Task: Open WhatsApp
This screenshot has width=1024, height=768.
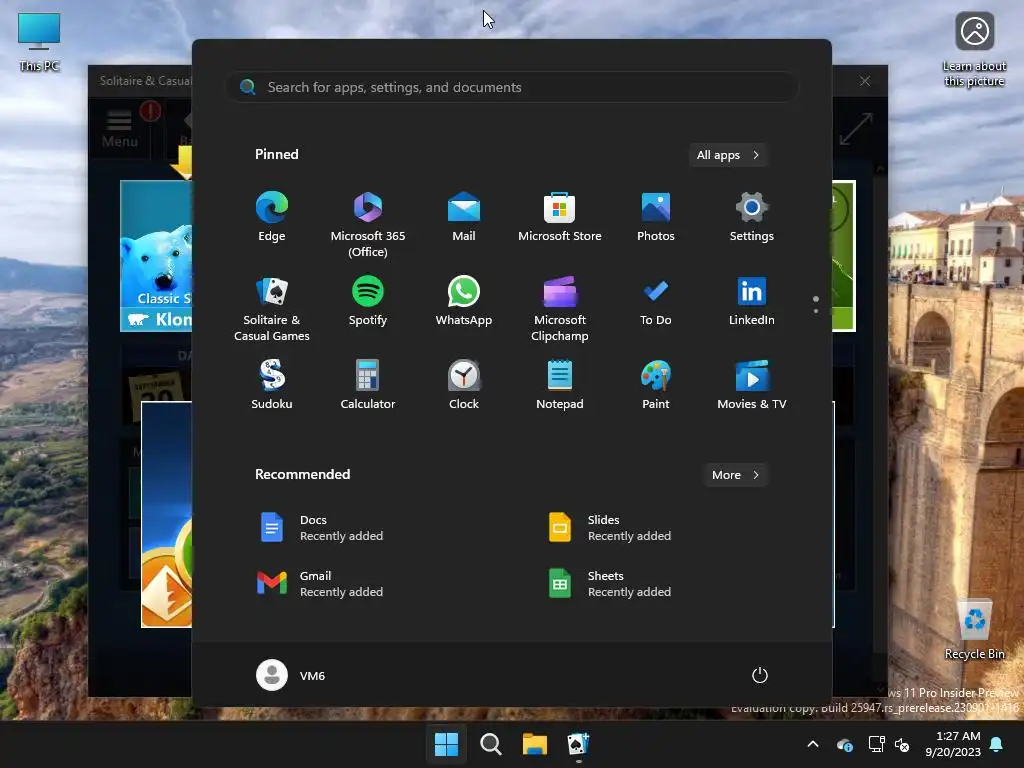Action: [464, 301]
